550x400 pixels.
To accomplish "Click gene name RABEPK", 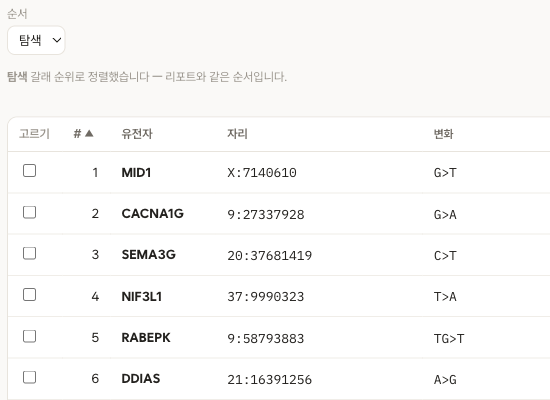I will point(146,338).
